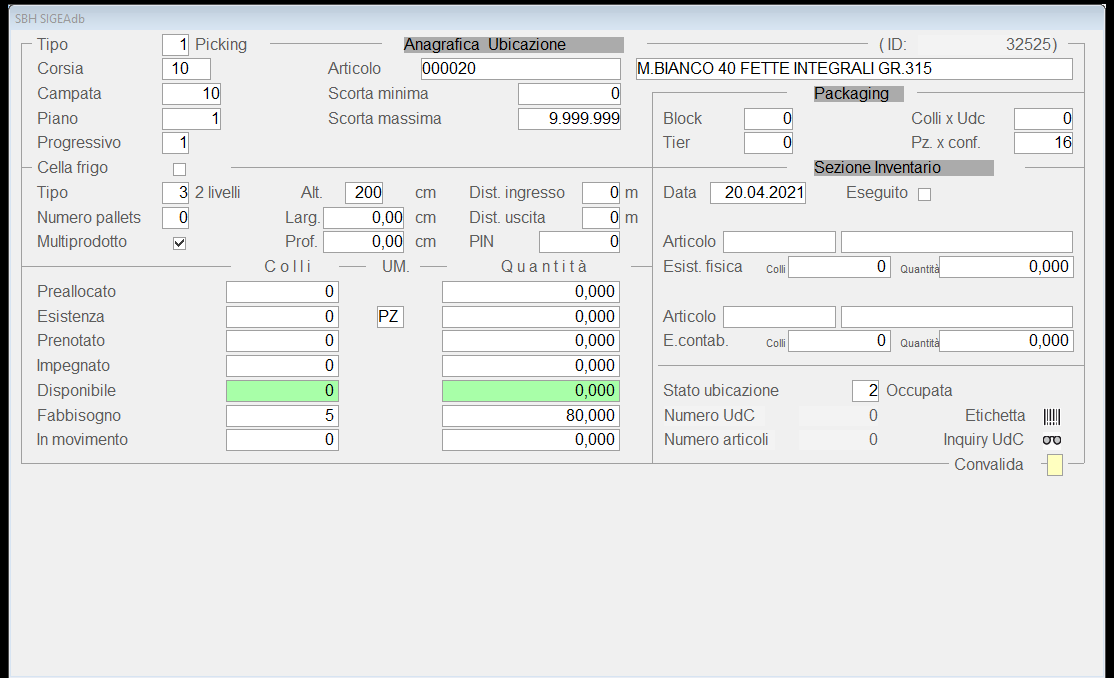The width and height of the screenshot is (1114, 678).
Task: Click the Dist. uscita field
Action: click(x=601, y=217)
